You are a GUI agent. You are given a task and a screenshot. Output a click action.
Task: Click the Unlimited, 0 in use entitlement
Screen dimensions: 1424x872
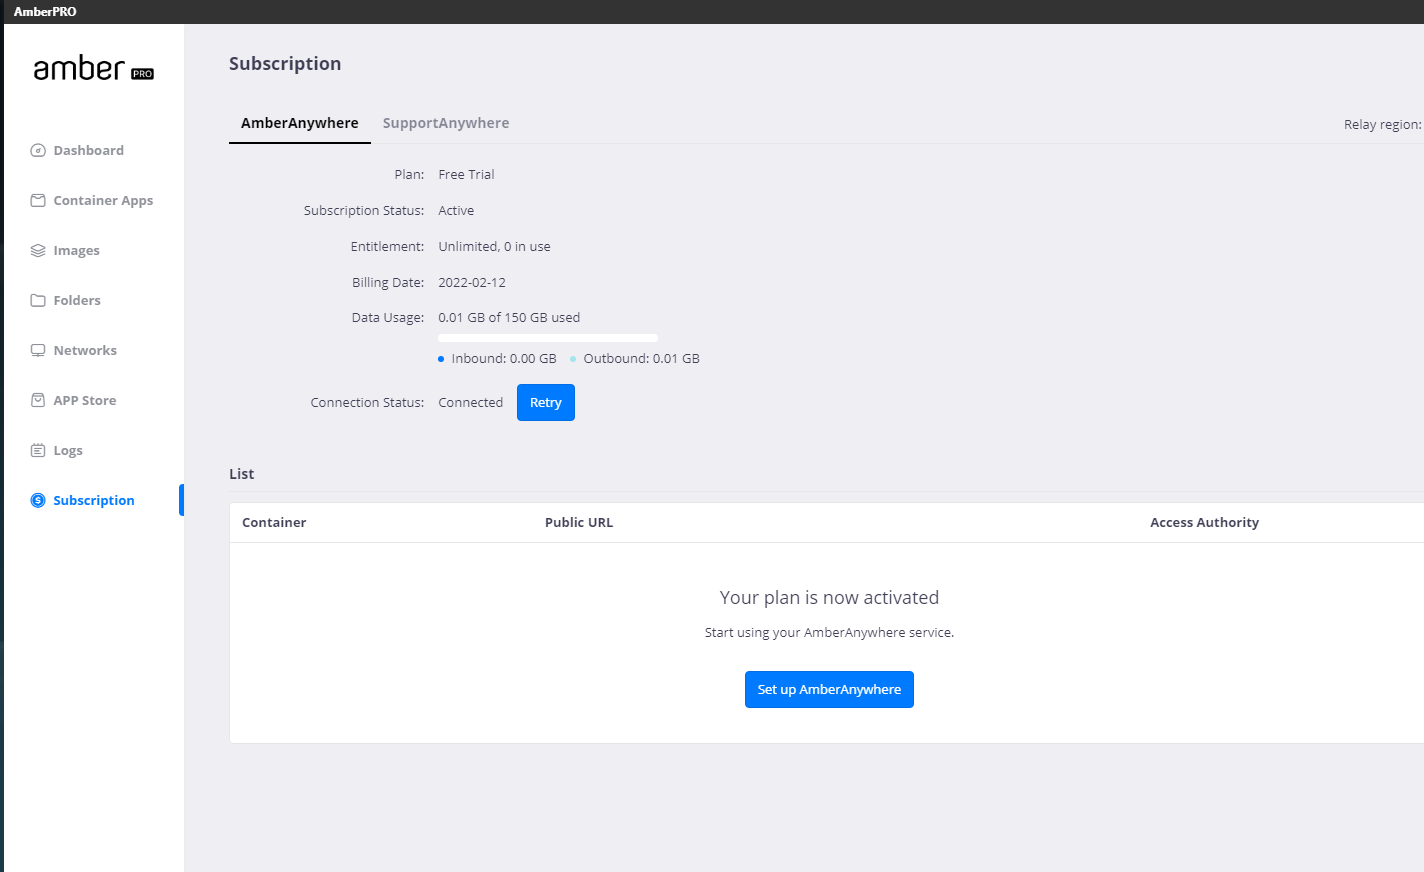tap(494, 247)
